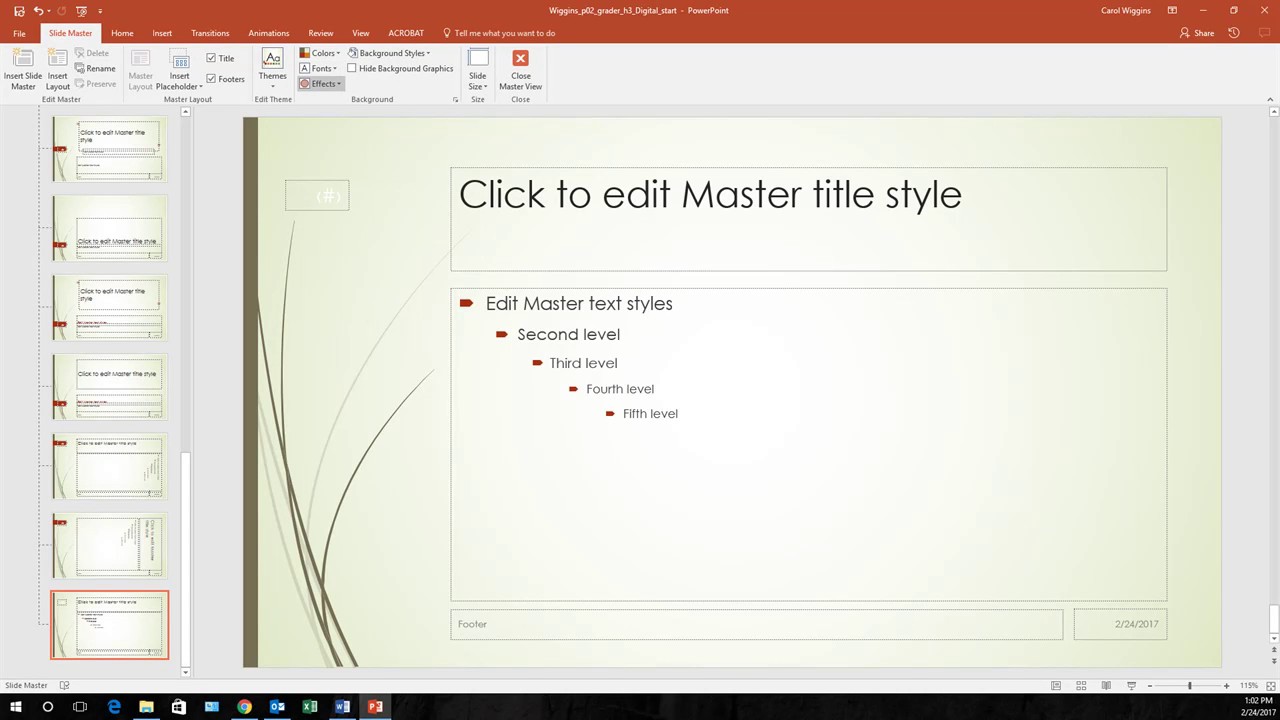Open Excel from taskbar
This screenshot has height=720, width=1280.
click(x=310, y=706)
